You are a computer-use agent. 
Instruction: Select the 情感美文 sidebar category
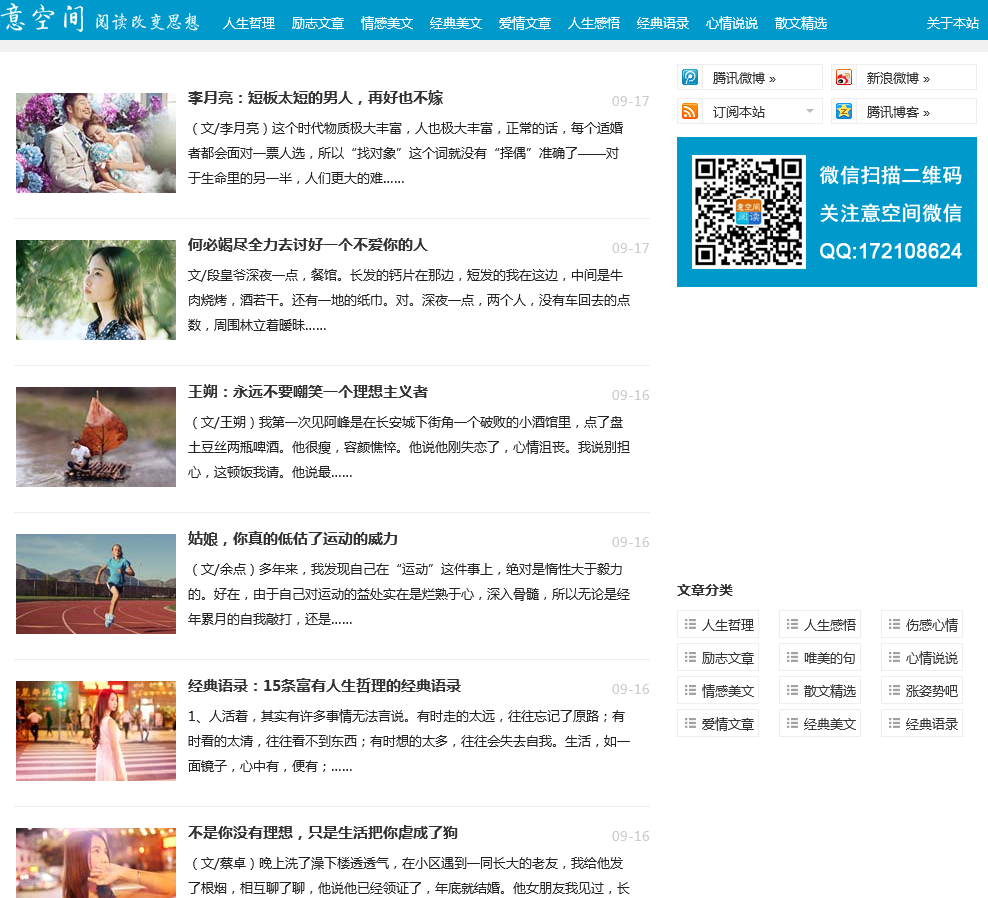(x=718, y=691)
